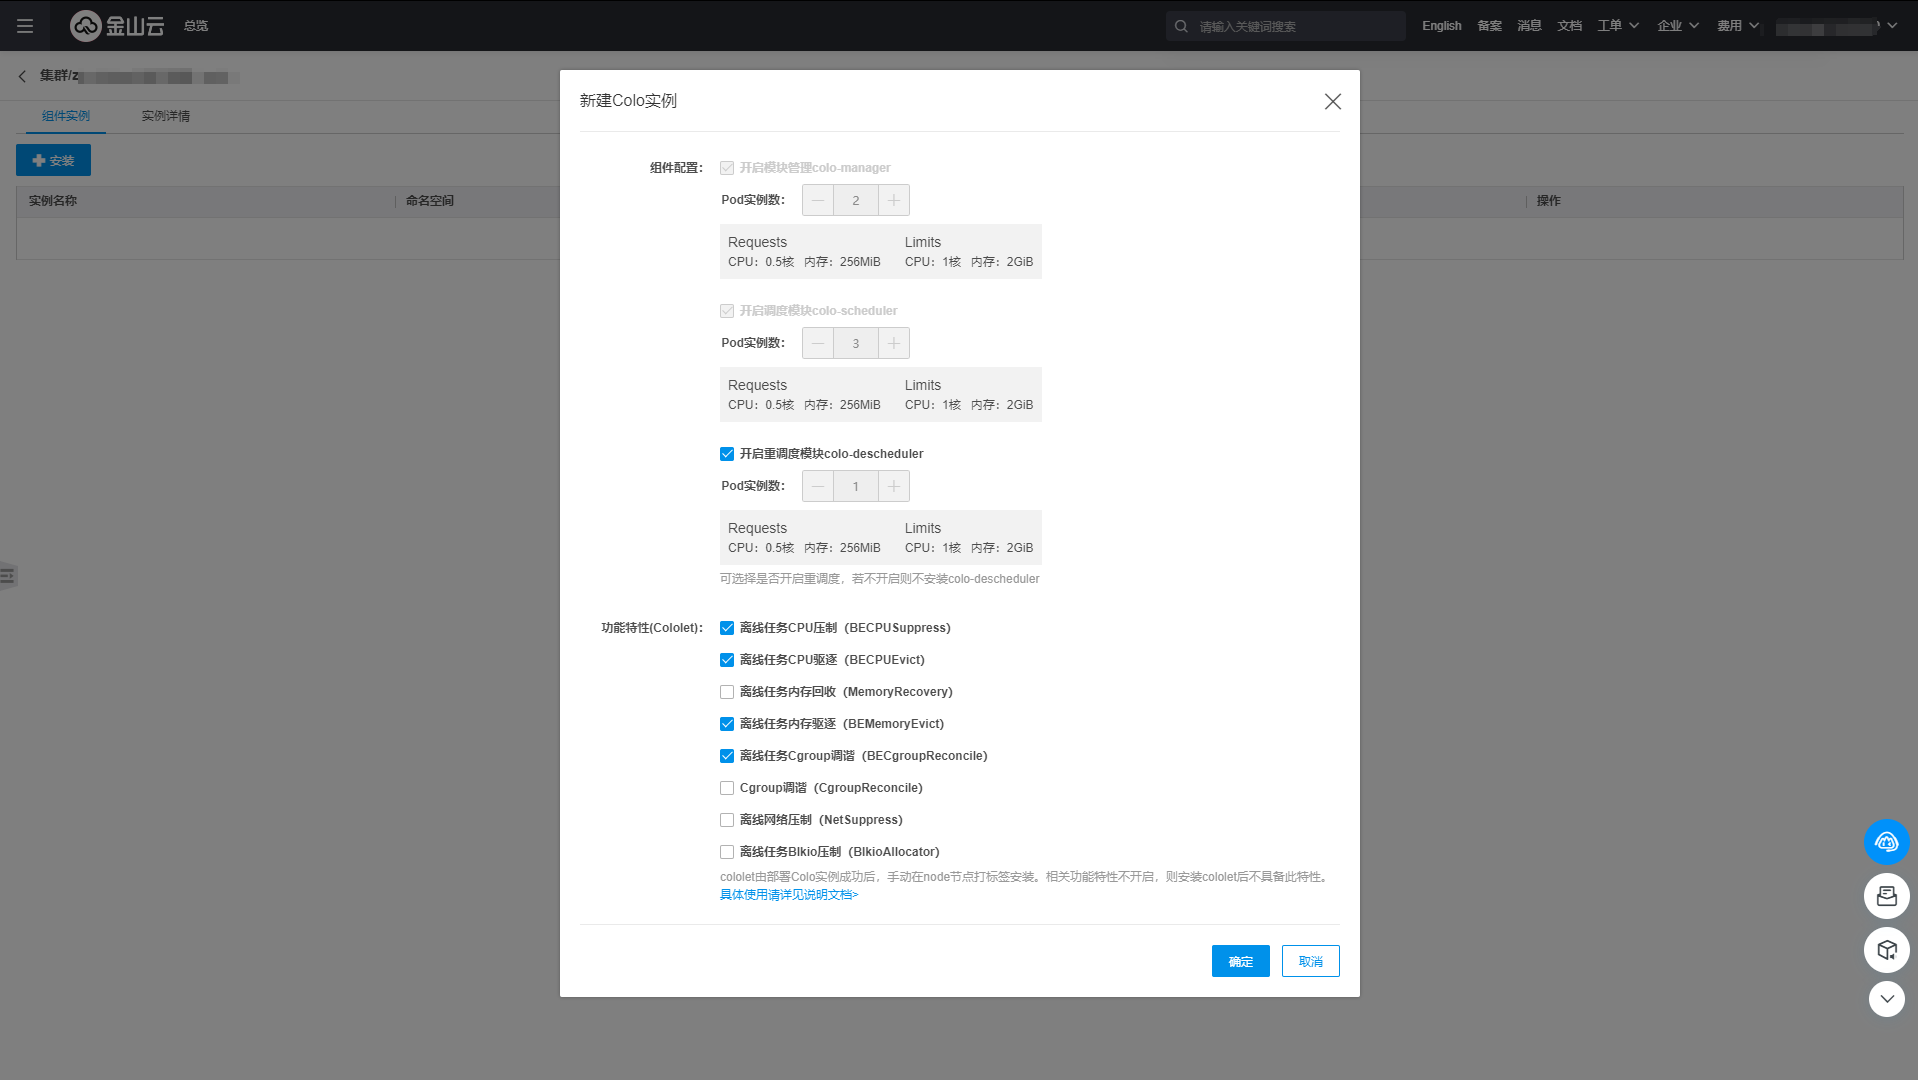The height and width of the screenshot is (1080, 1918).
Task: Click the 操作 column header
Action: pyautogui.click(x=1548, y=201)
